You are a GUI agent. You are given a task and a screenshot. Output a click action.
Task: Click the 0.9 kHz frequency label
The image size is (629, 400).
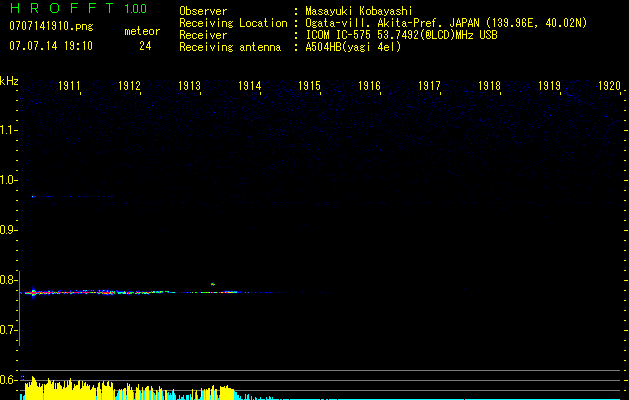(7, 230)
